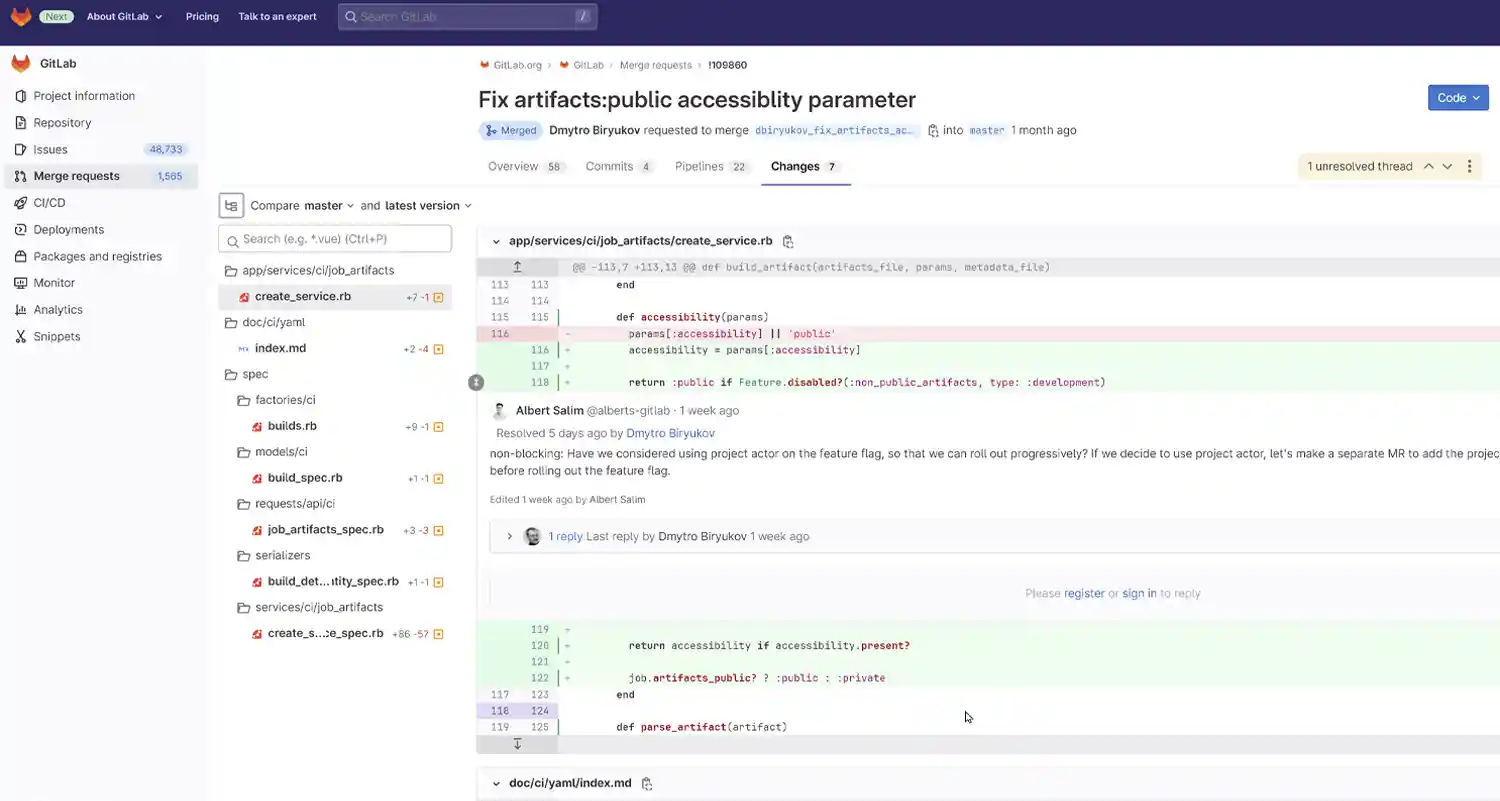Image resolution: width=1500 pixels, height=801 pixels.
Task: Click the file search input field
Action: tap(335, 239)
